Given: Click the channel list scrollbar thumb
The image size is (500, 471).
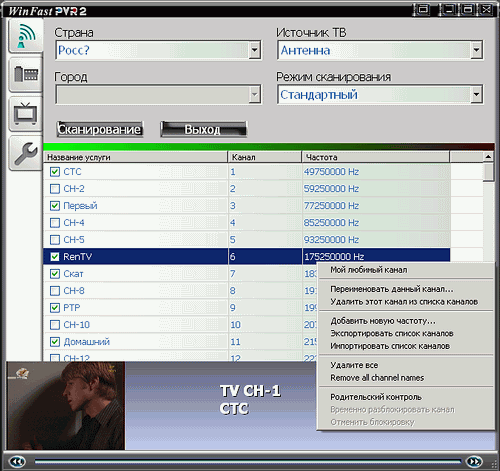Looking at the screenshot, I should [488, 172].
